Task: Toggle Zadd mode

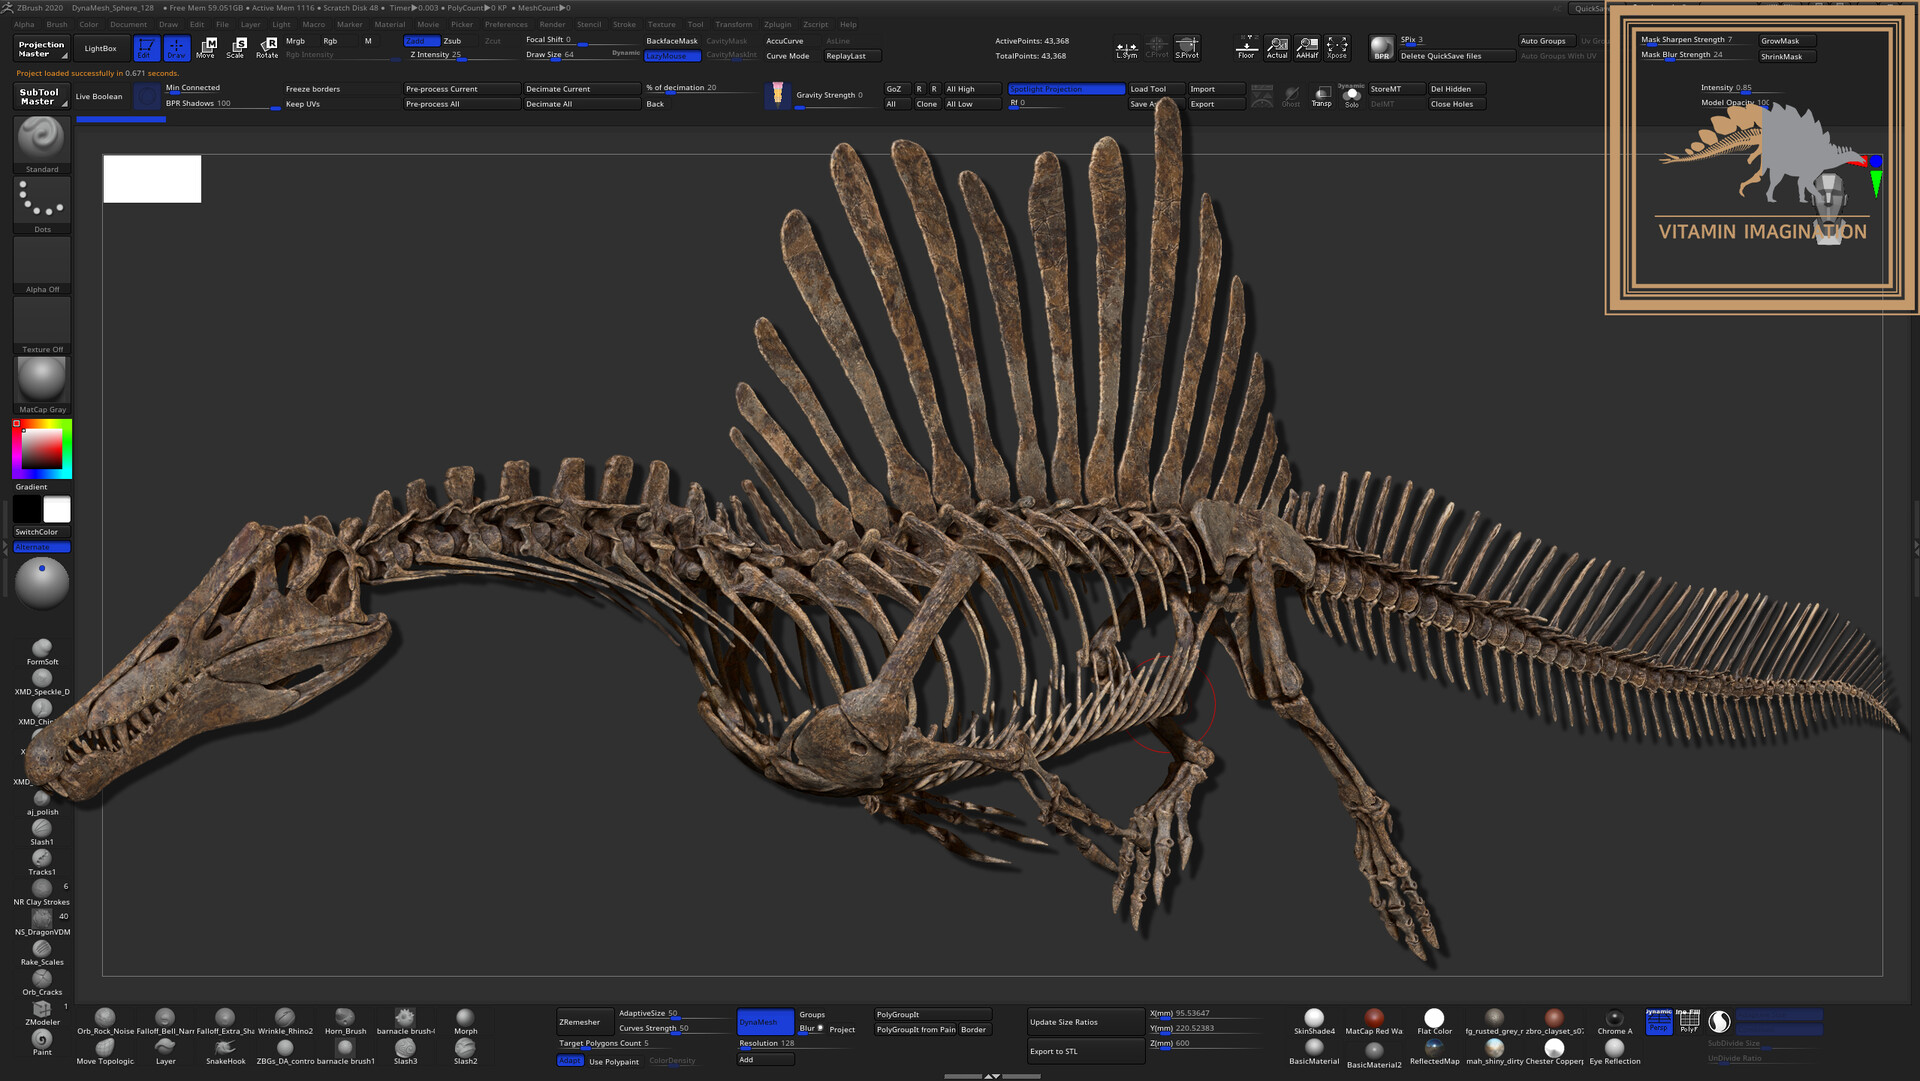Action: click(x=421, y=41)
